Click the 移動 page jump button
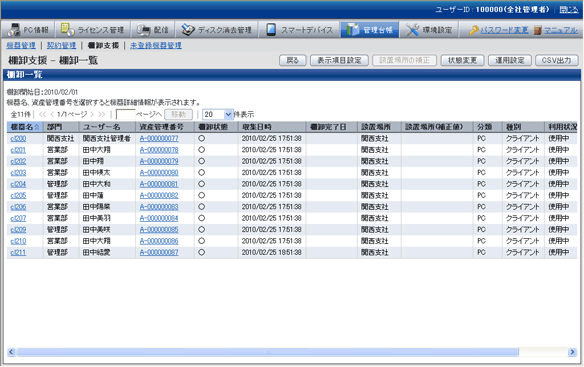This screenshot has width=584, height=367. [x=178, y=114]
